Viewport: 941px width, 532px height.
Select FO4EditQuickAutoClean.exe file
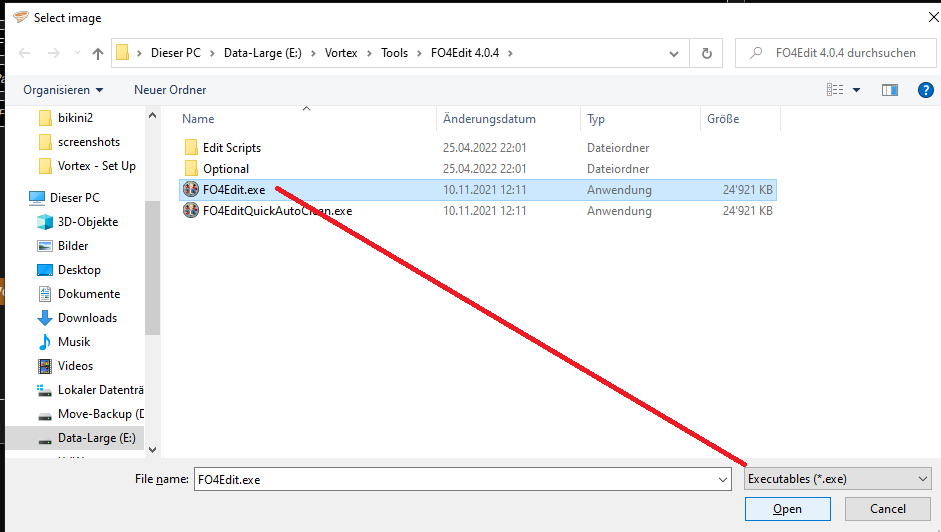(277, 211)
